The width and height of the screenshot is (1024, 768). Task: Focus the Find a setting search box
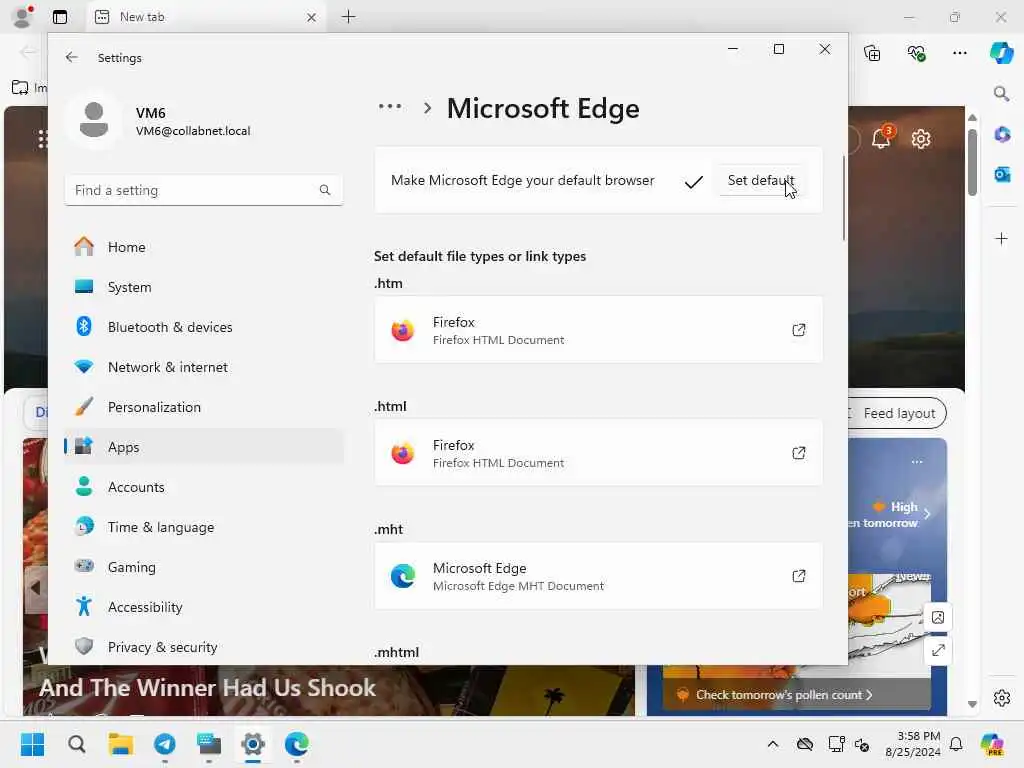tap(204, 190)
